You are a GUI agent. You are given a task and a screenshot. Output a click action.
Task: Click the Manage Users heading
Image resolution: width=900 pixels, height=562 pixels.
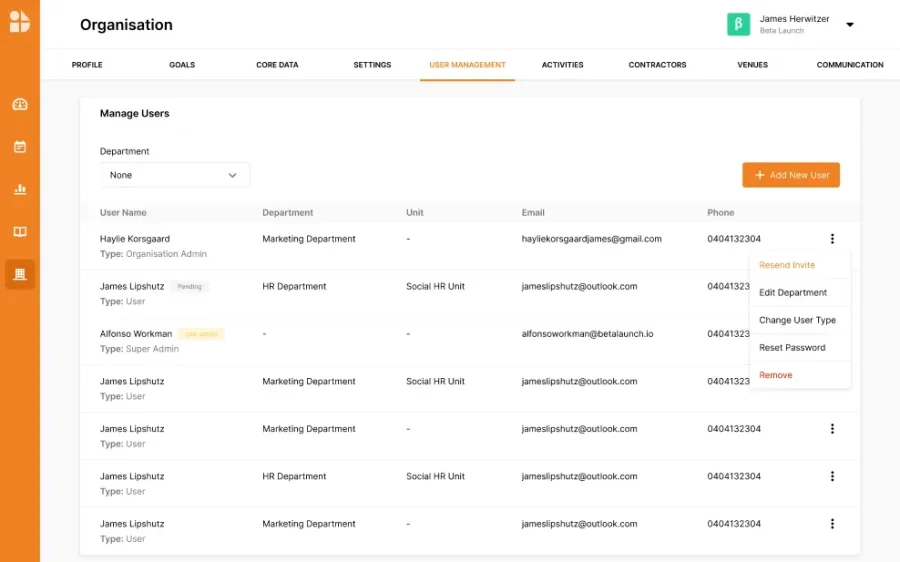[x=134, y=114]
